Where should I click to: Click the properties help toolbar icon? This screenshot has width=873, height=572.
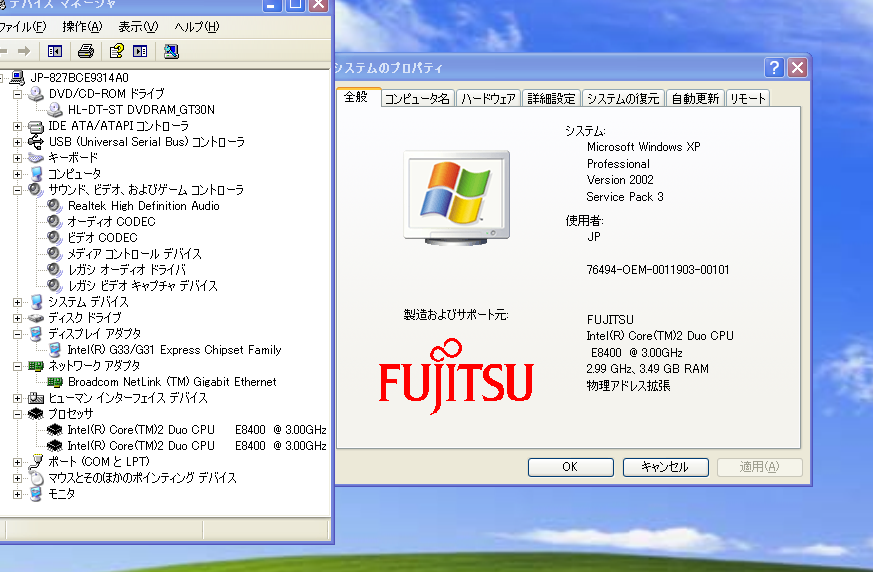[x=116, y=52]
